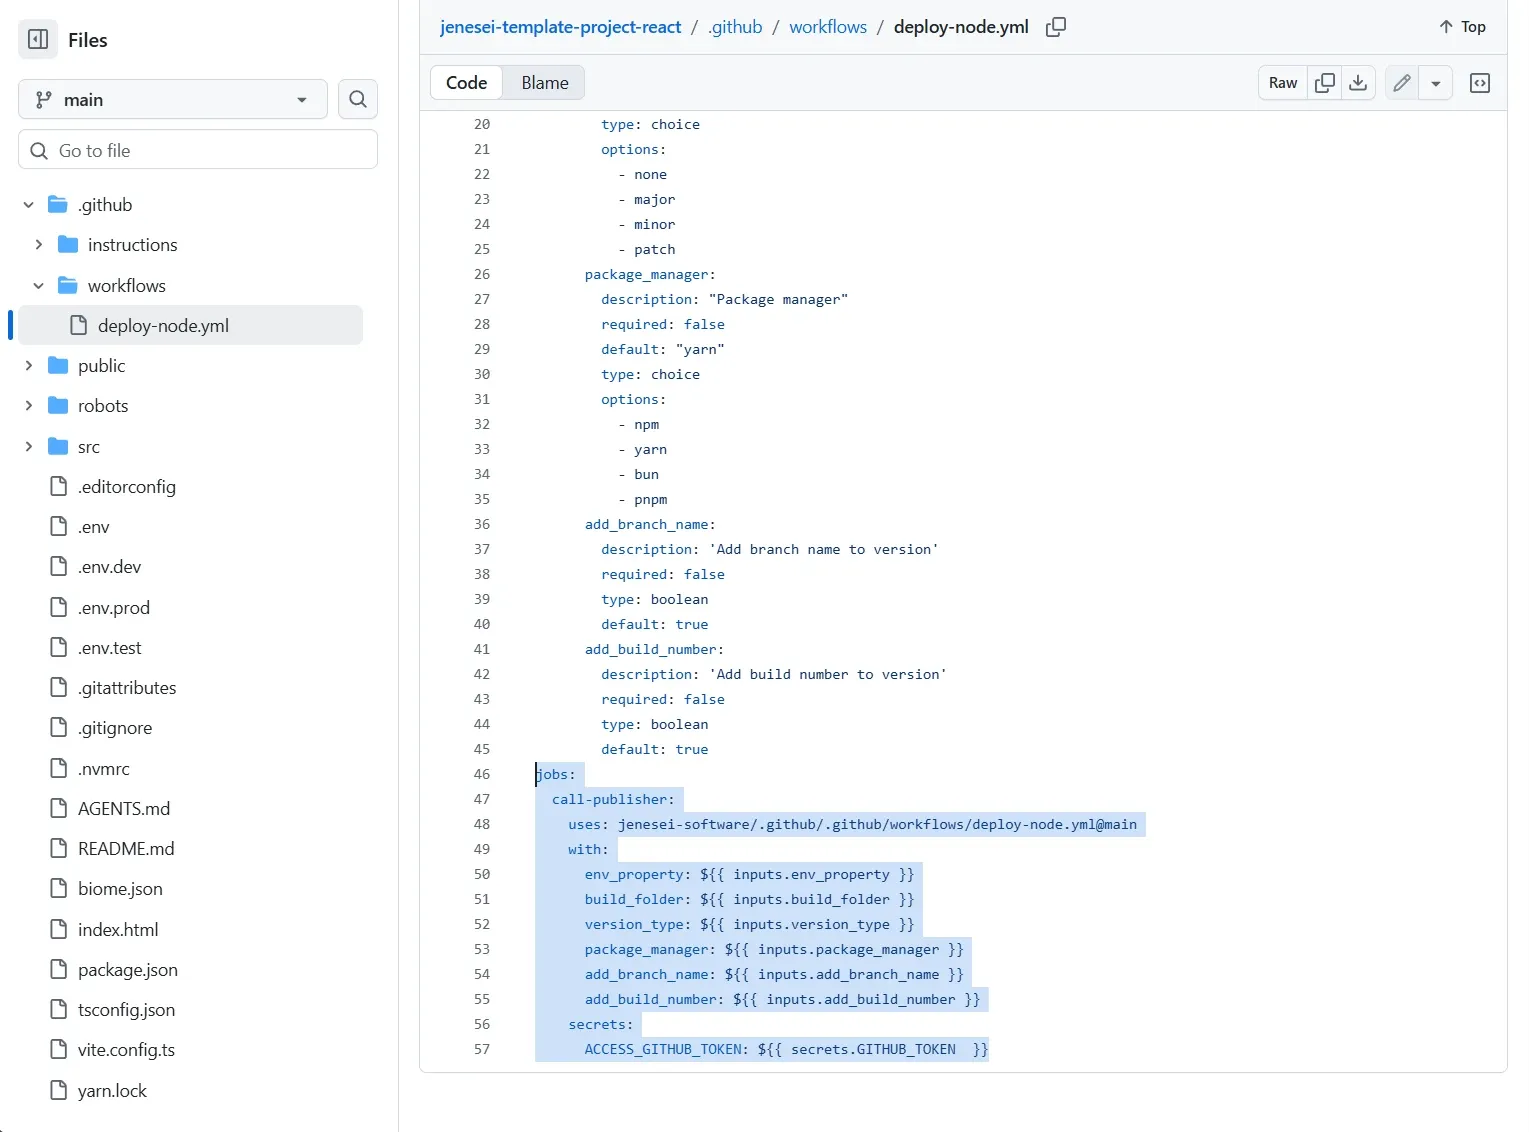Click the ACCESS_GITHUB_TOKEN secrets line
This screenshot has height=1132, width=1529.
(x=786, y=1049)
